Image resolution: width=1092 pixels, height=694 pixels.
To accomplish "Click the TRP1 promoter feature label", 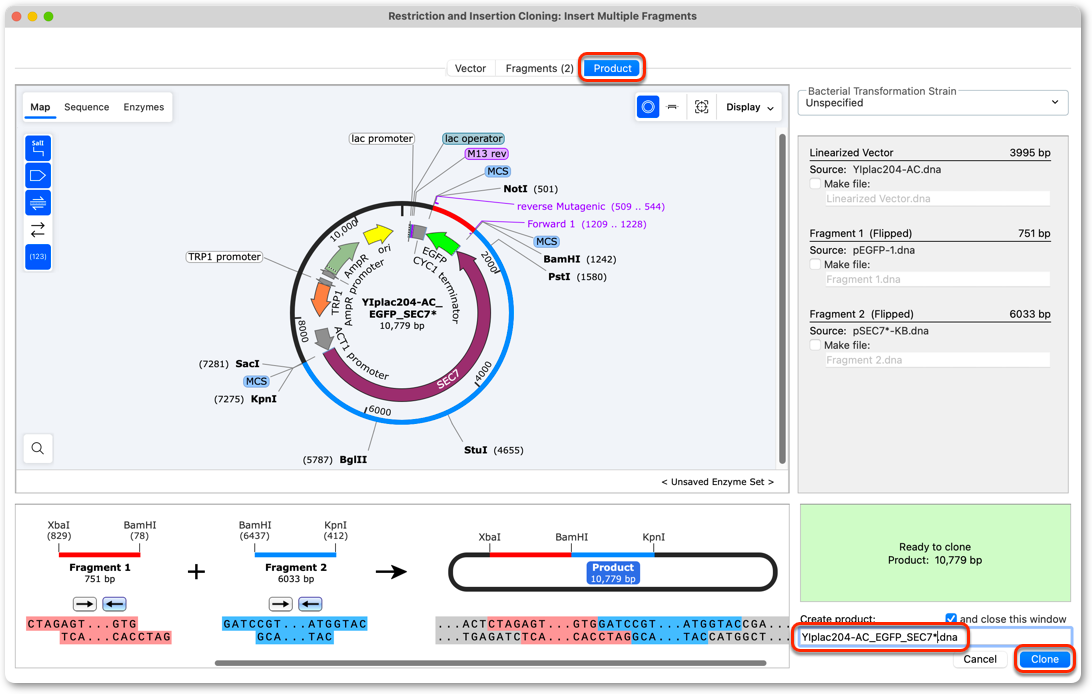I will pos(224,257).
